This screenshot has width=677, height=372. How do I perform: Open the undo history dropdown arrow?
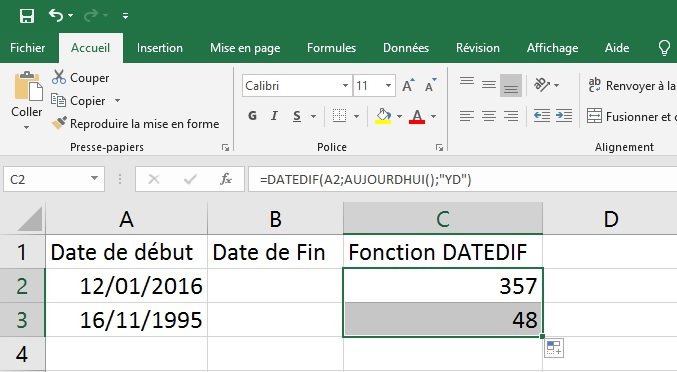pyautogui.click(x=70, y=16)
